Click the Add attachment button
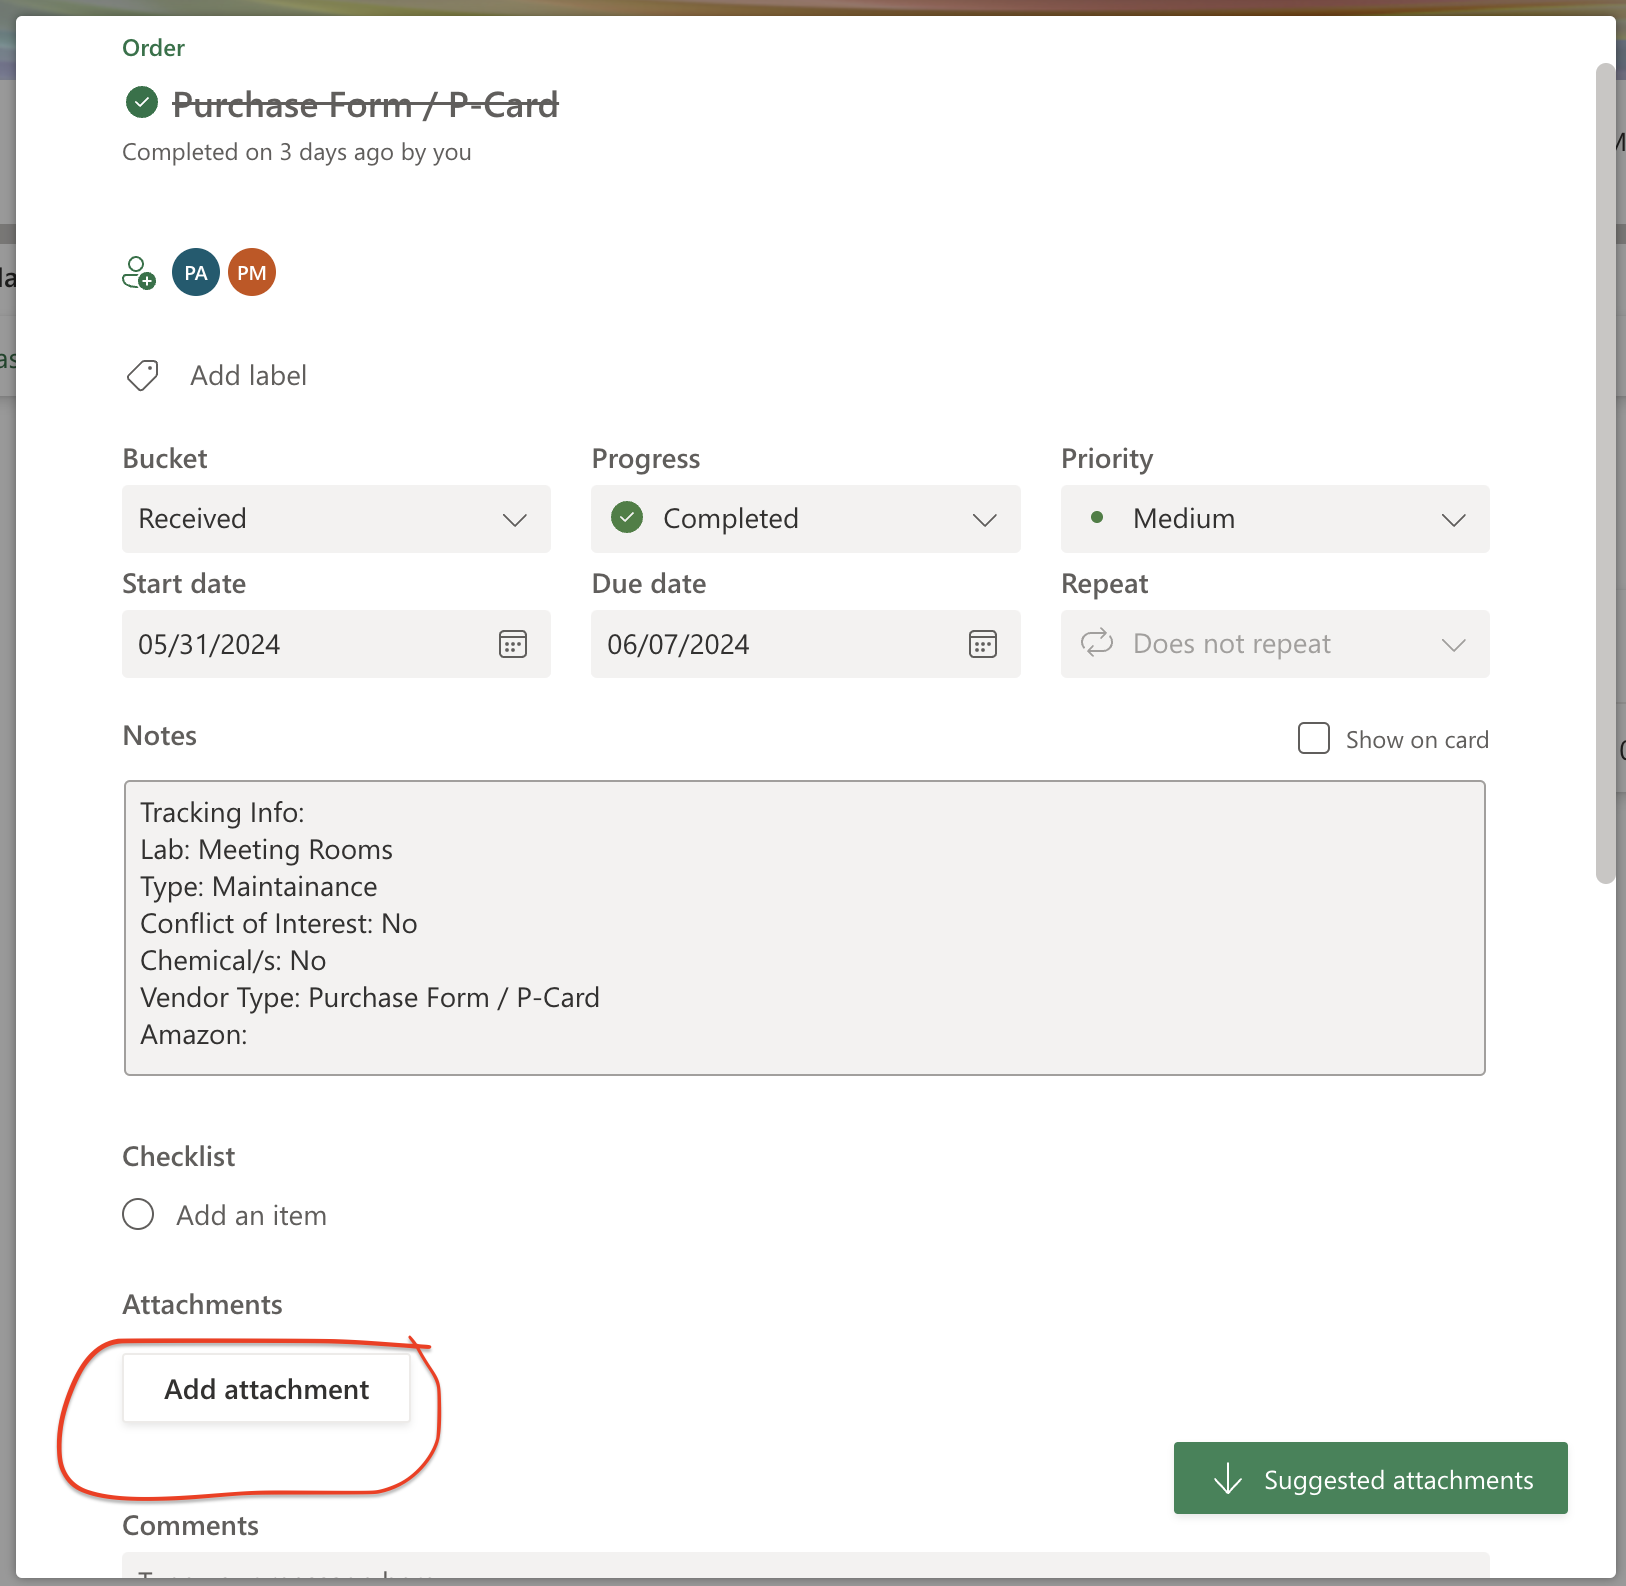Screen dimensions: 1626x1586 click(x=266, y=1389)
